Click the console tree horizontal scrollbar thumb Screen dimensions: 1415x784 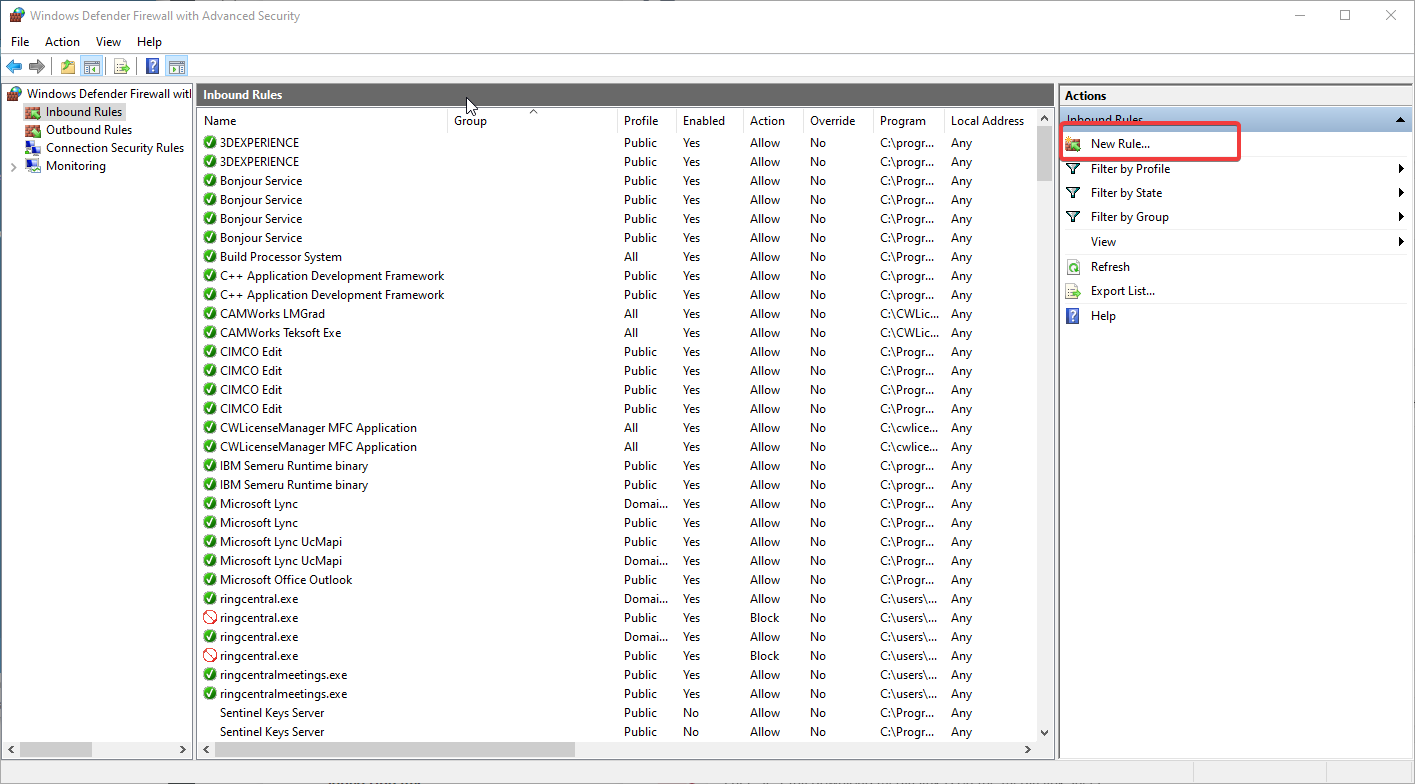[x=56, y=749]
